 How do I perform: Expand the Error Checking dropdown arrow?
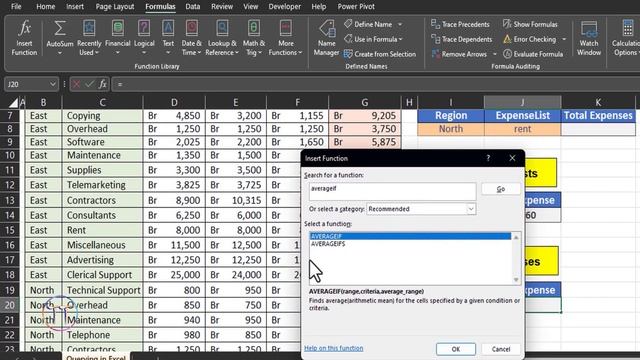[x=564, y=39]
